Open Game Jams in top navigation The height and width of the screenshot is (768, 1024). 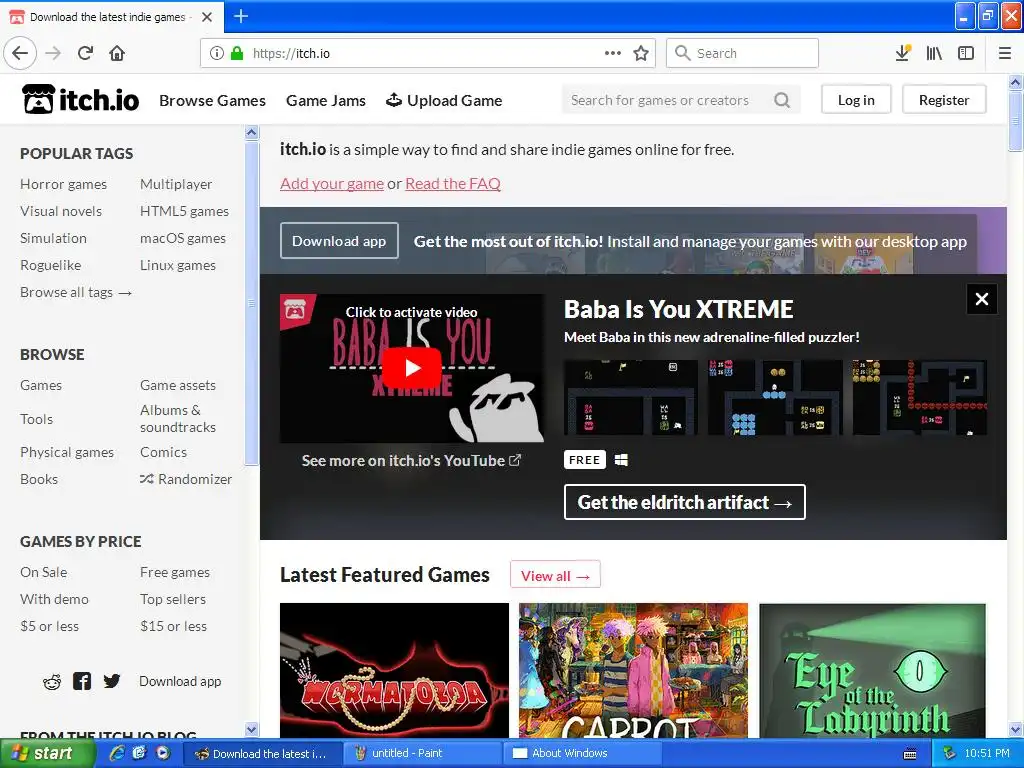pyautogui.click(x=326, y=101)
